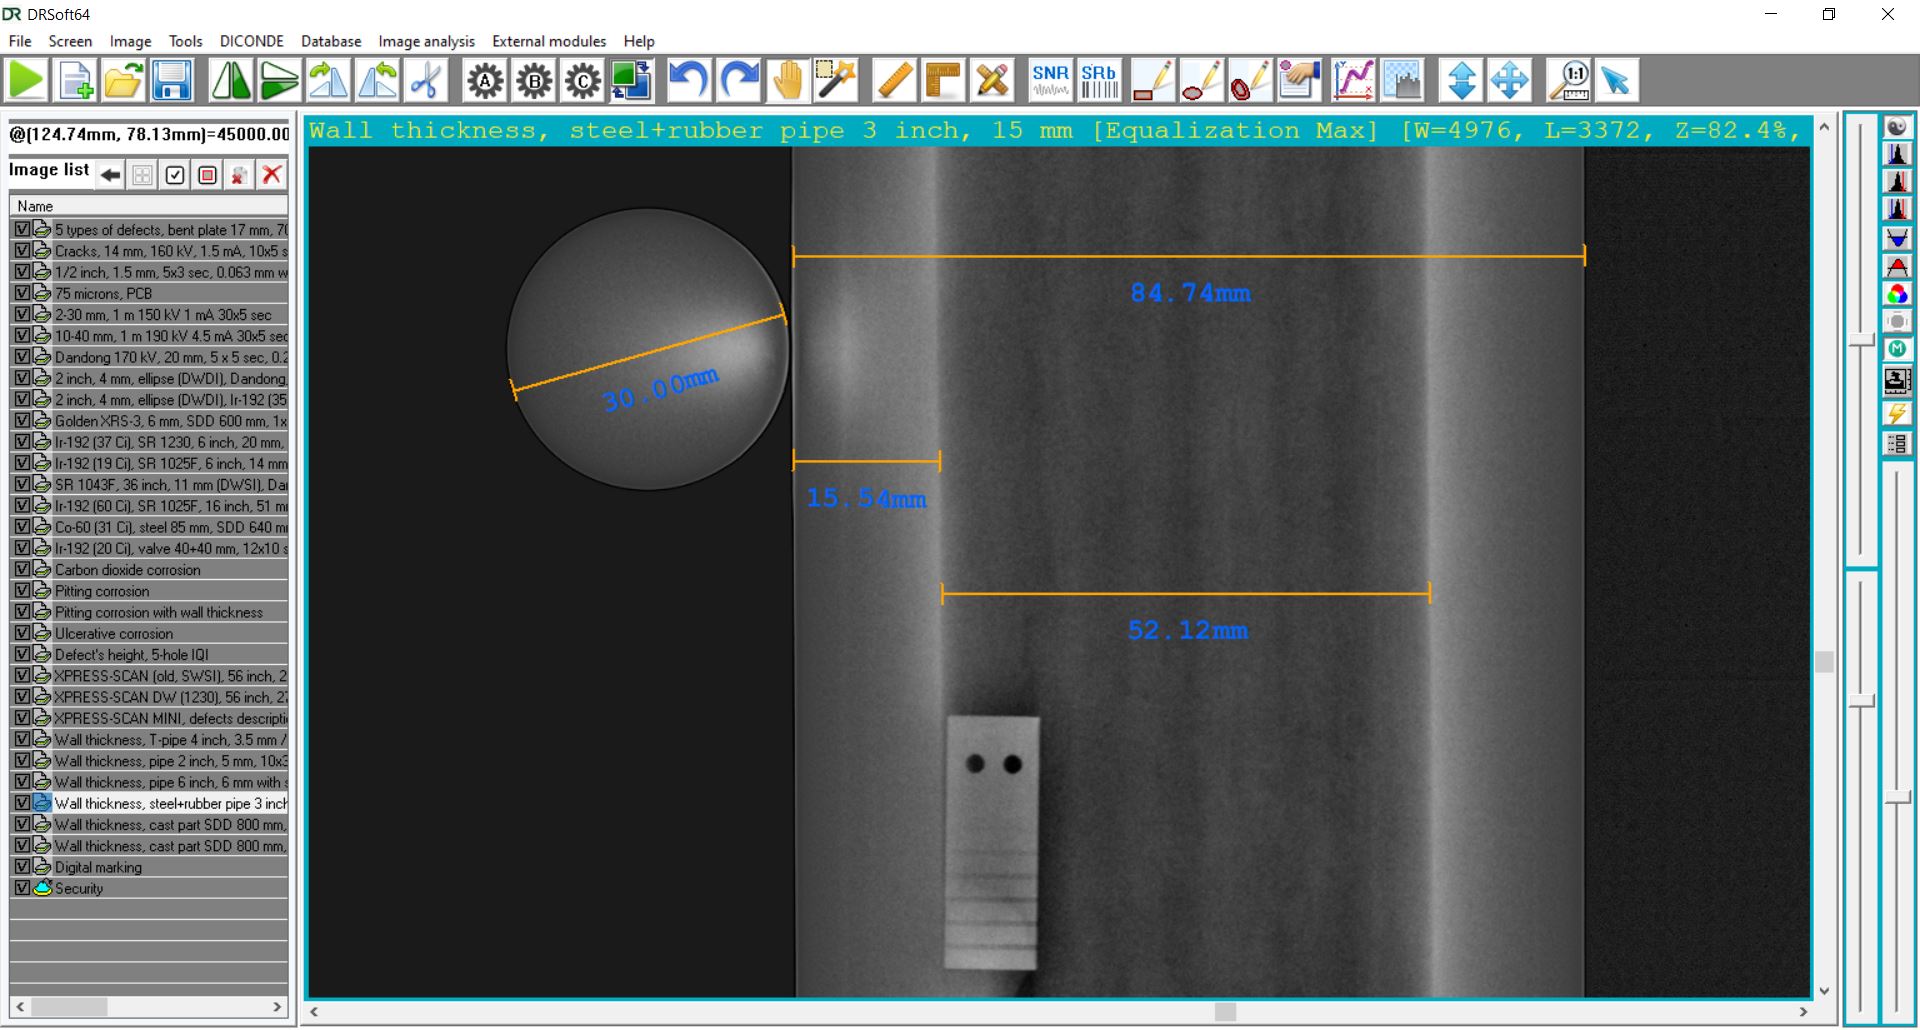Click the 1:1 zoom magnifier icon
Screen dimensions: 1920x1030
point(1569,81)
